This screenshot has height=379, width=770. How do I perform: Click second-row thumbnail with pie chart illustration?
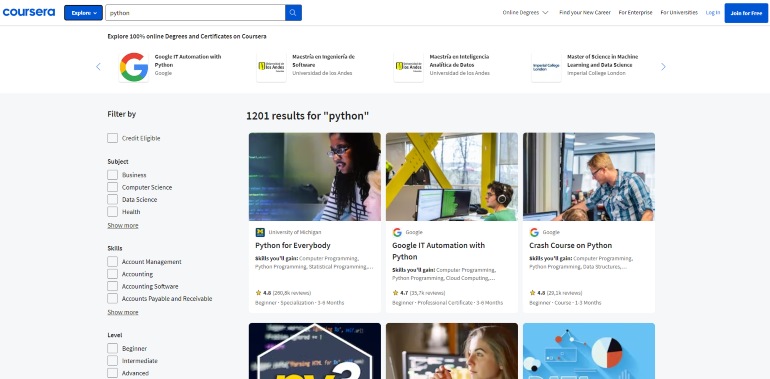point(589,351)
